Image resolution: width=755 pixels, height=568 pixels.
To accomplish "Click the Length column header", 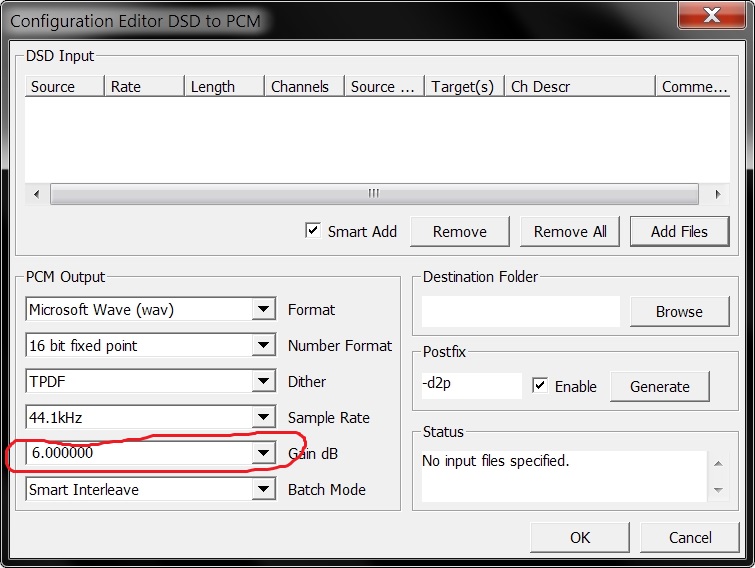I will coord(224,86).
